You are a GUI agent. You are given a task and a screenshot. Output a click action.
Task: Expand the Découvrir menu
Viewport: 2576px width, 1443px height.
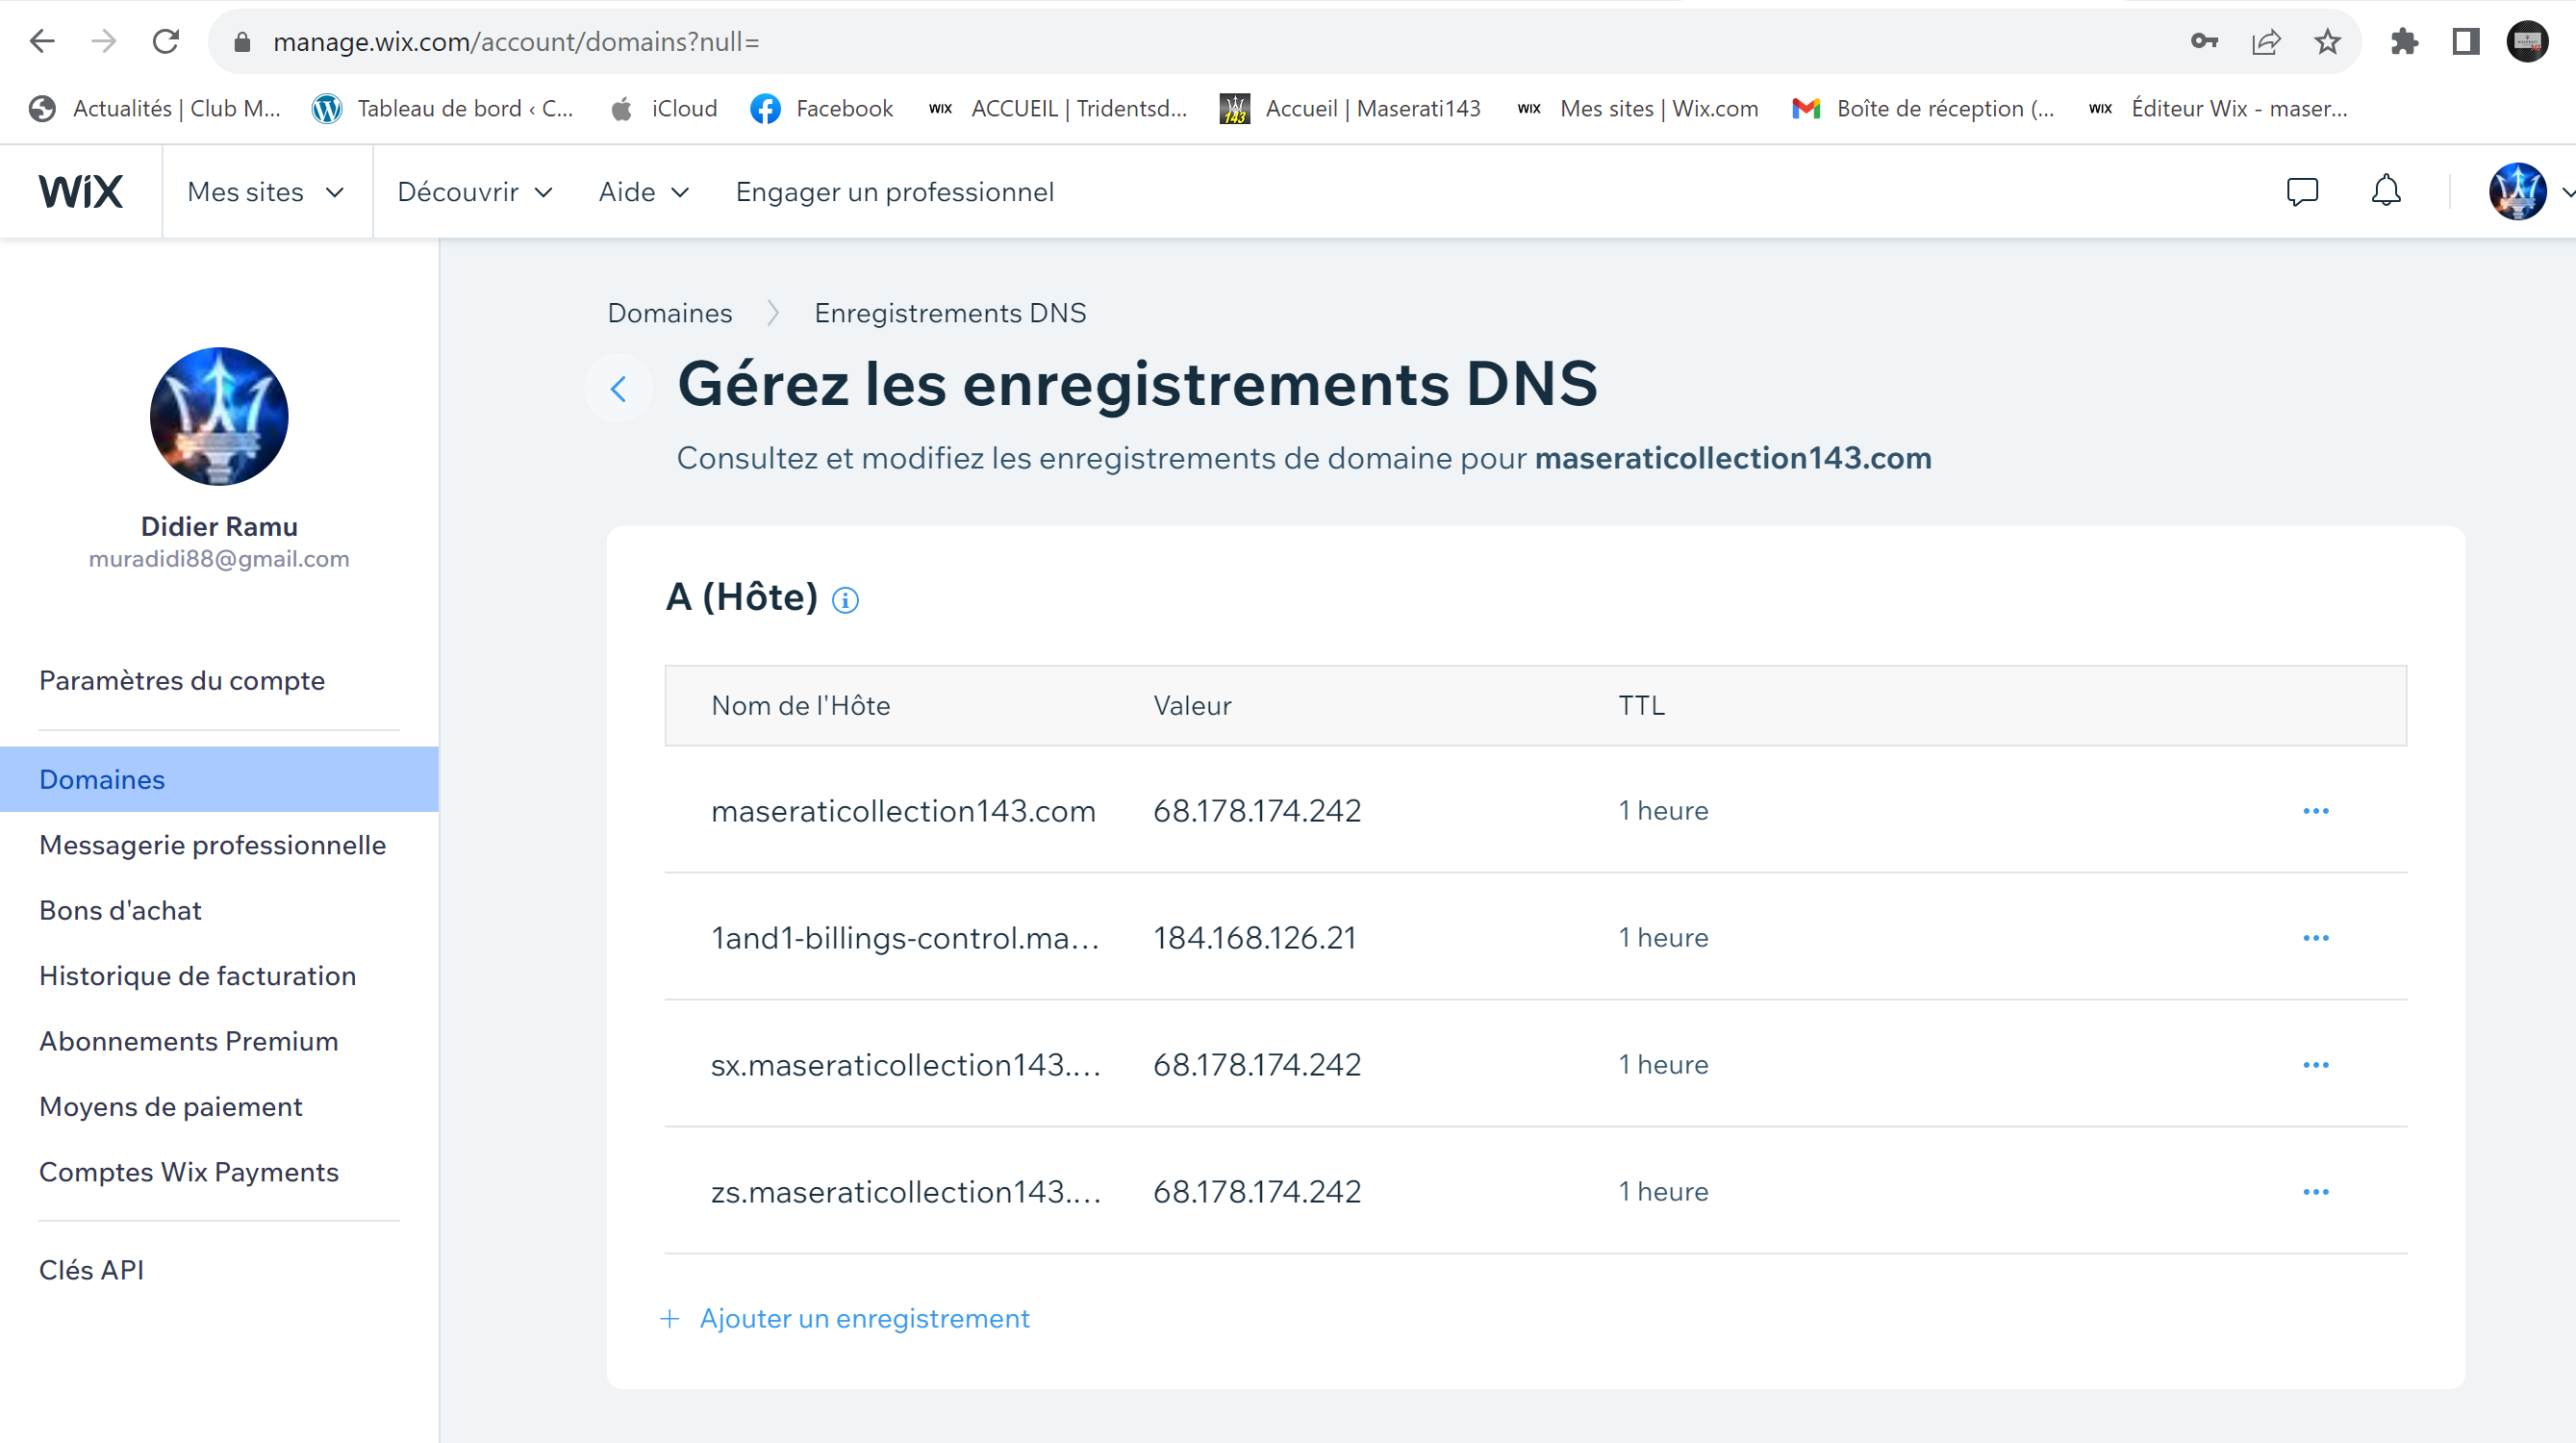pyautogui.click(x=475, y=192)
